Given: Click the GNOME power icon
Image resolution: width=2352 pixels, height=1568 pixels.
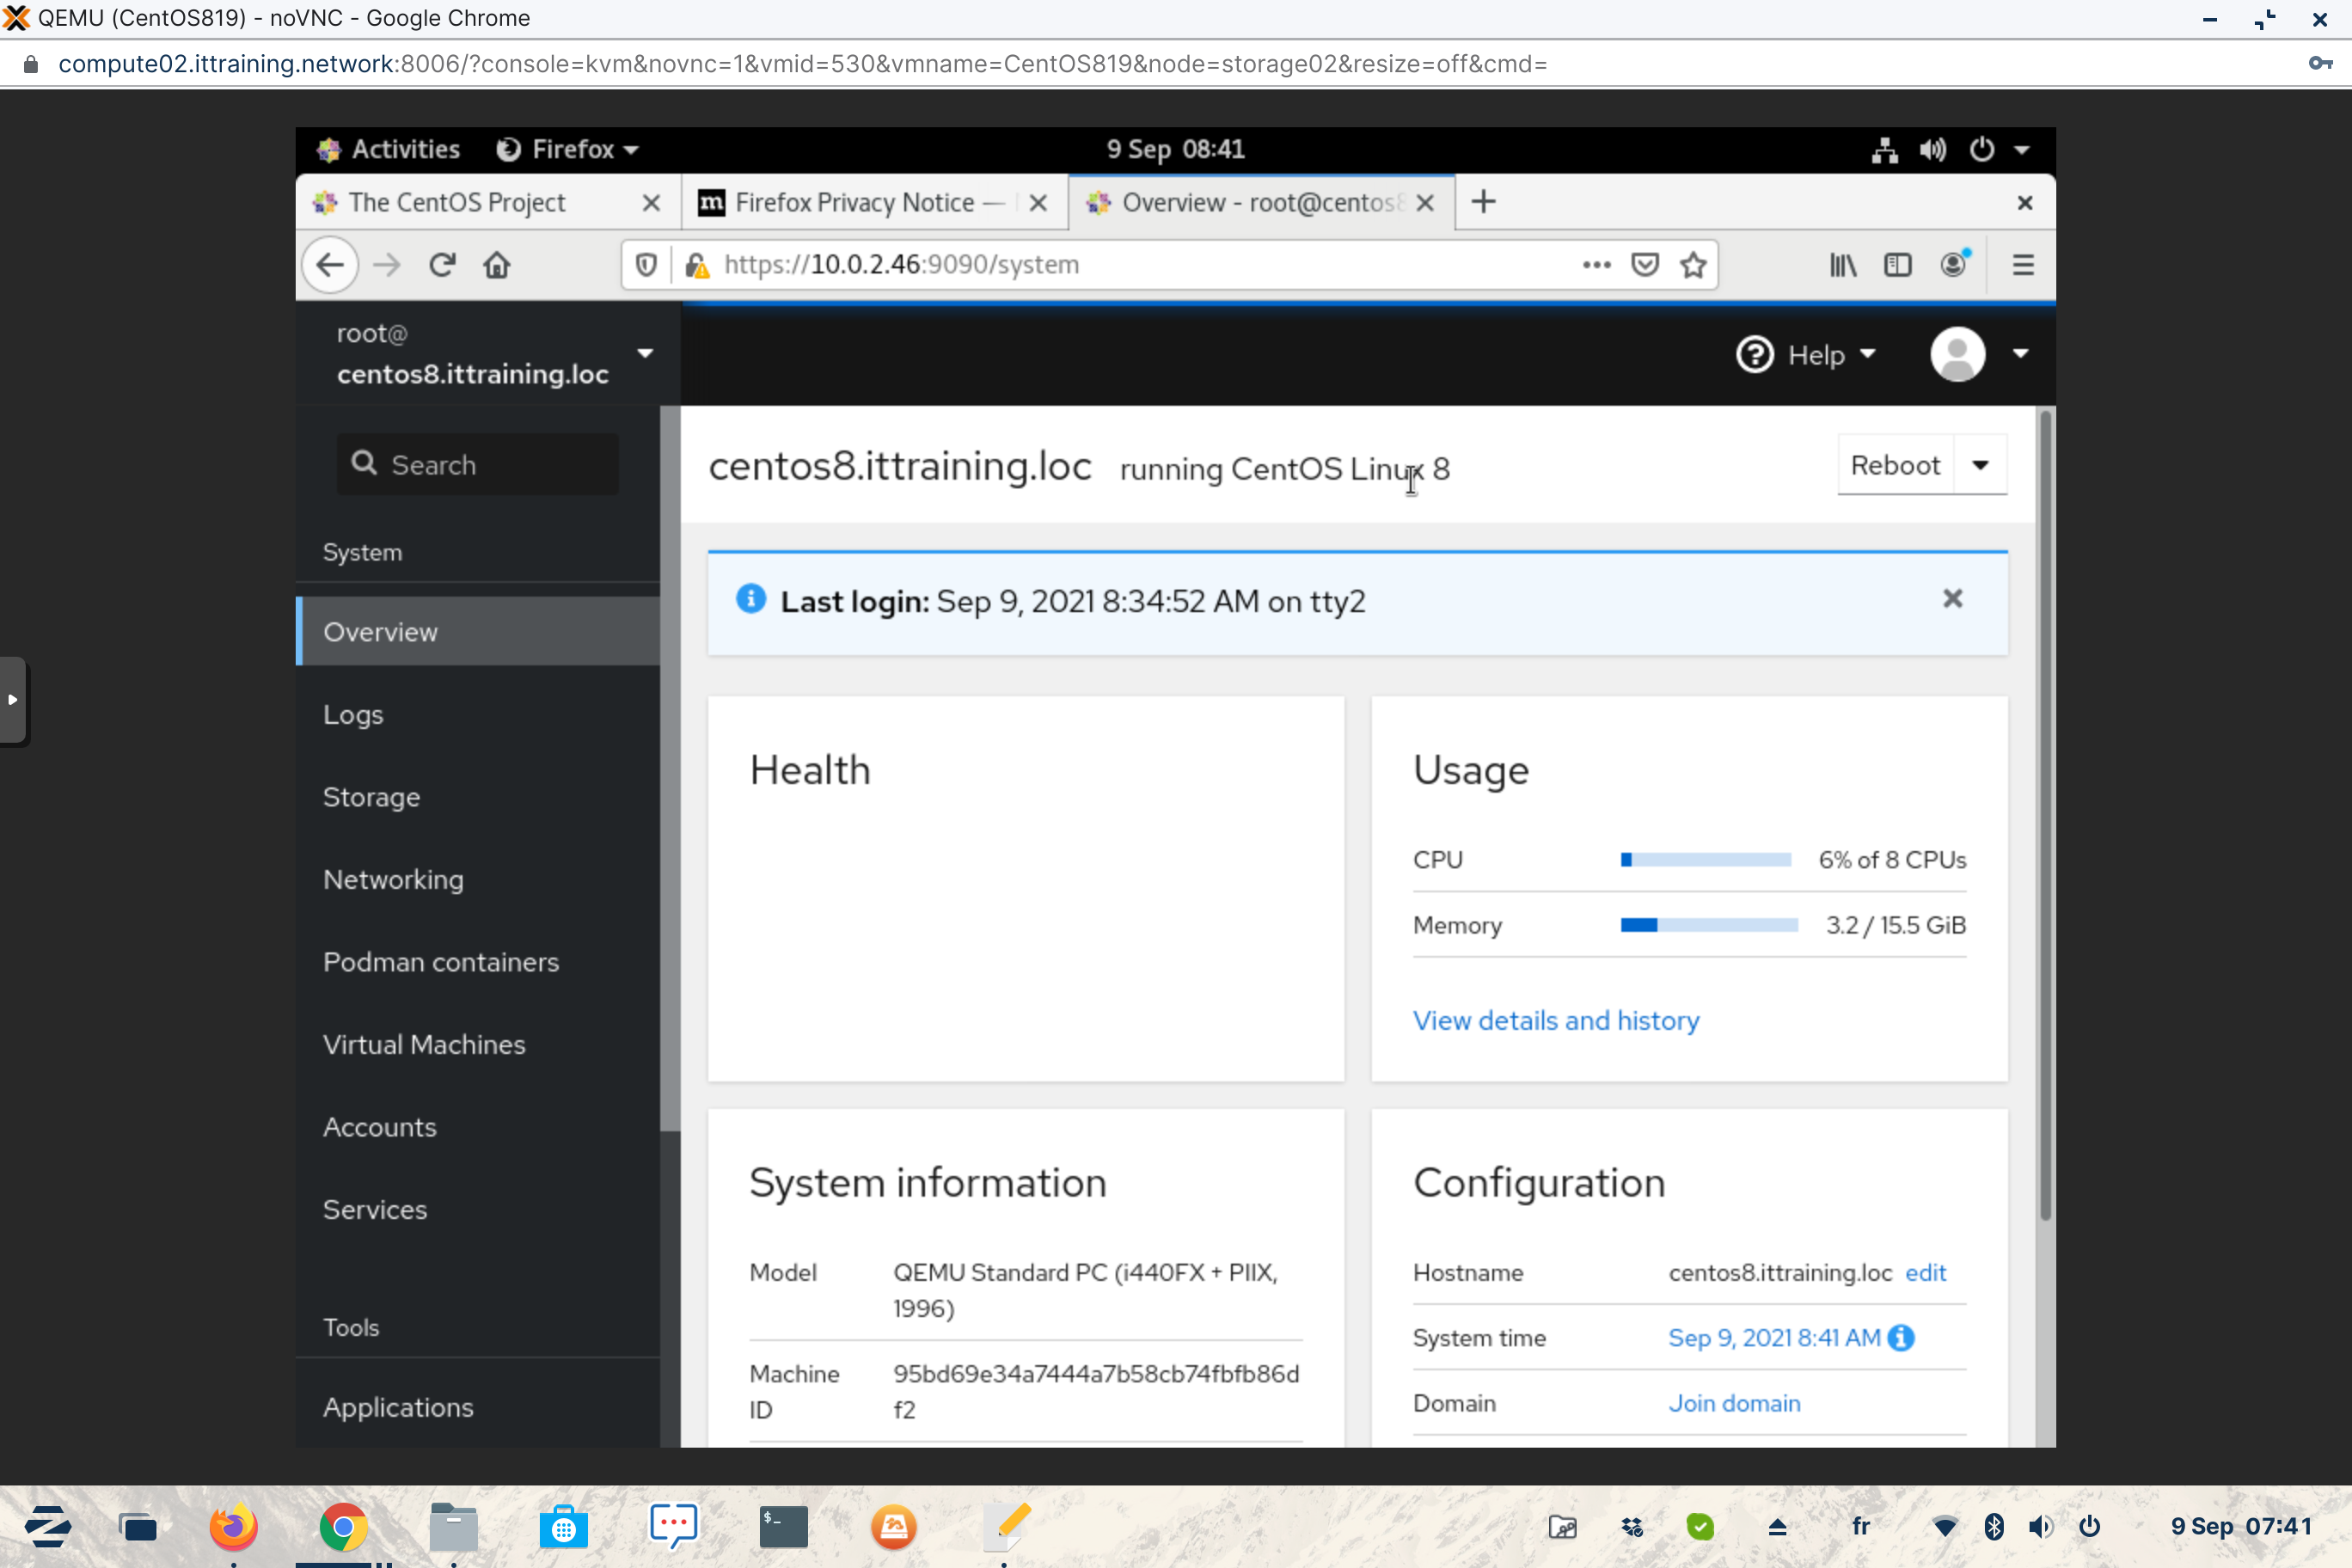Looking at the screenshot, I should [1981, 150].
